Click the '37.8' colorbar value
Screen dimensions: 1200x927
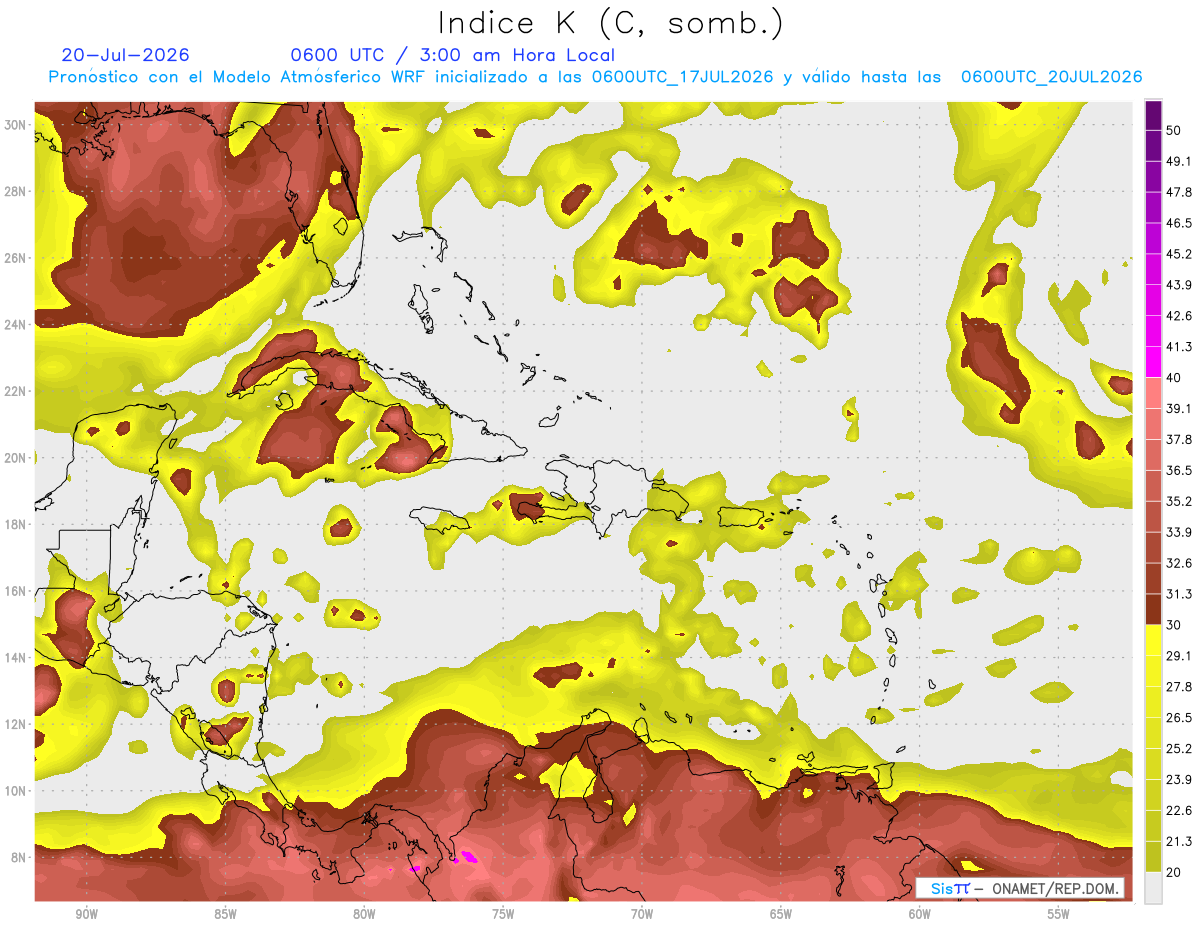coord(1179,439)
